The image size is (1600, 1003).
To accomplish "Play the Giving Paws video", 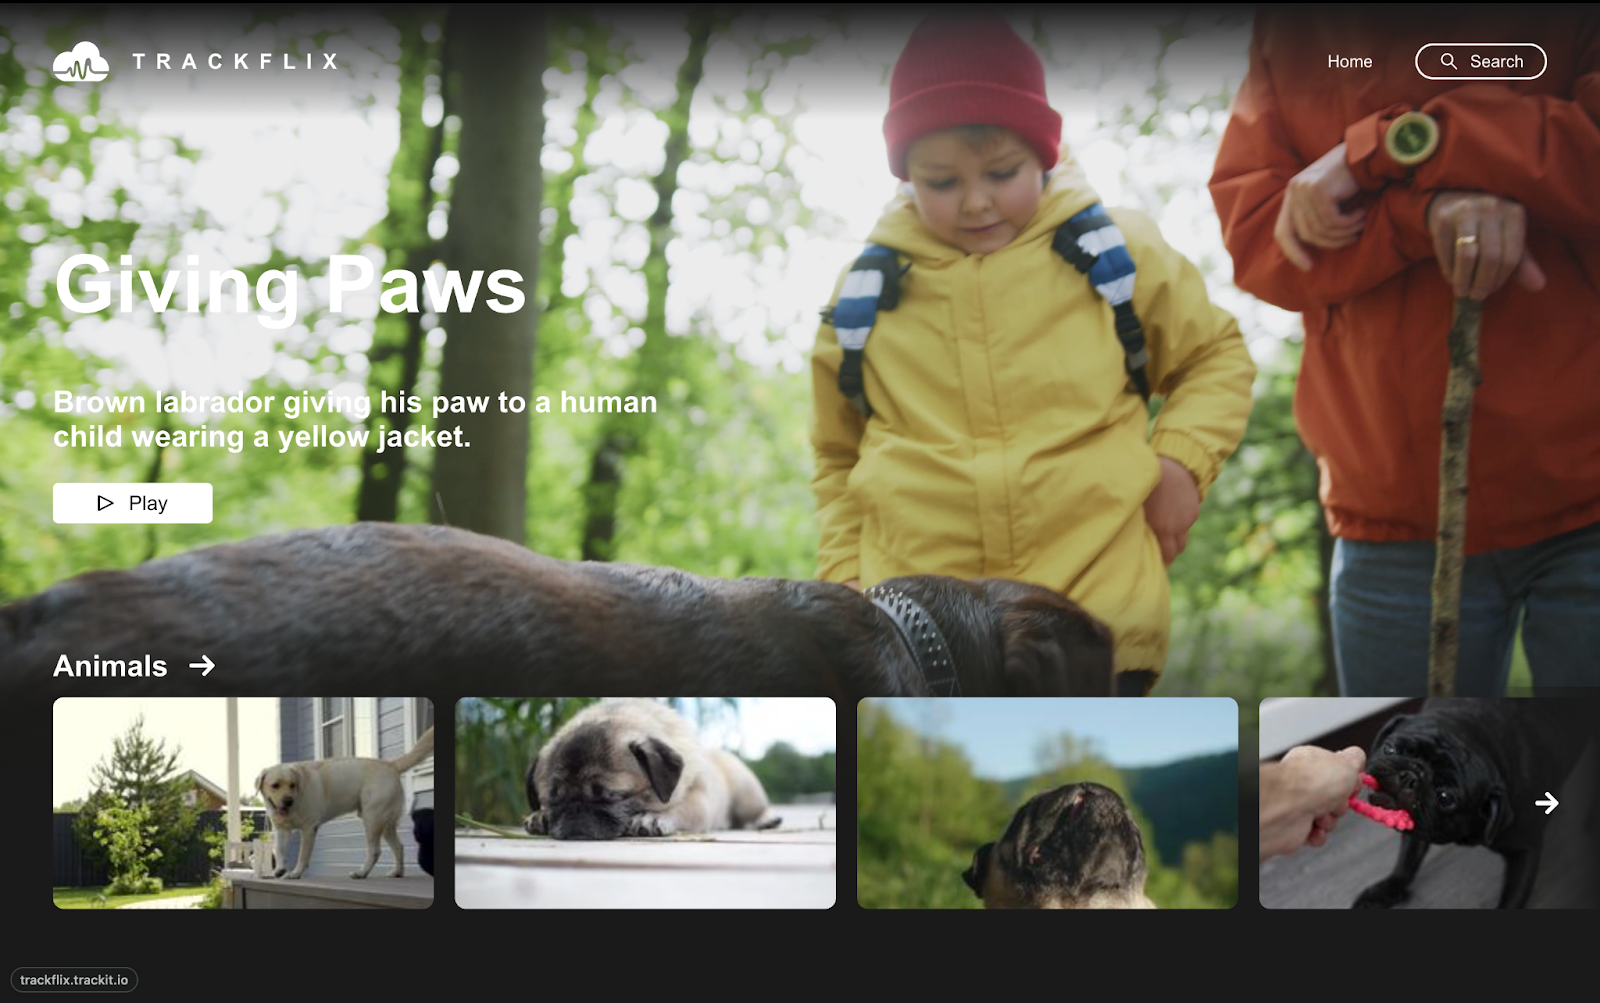I will coord(132,503).
